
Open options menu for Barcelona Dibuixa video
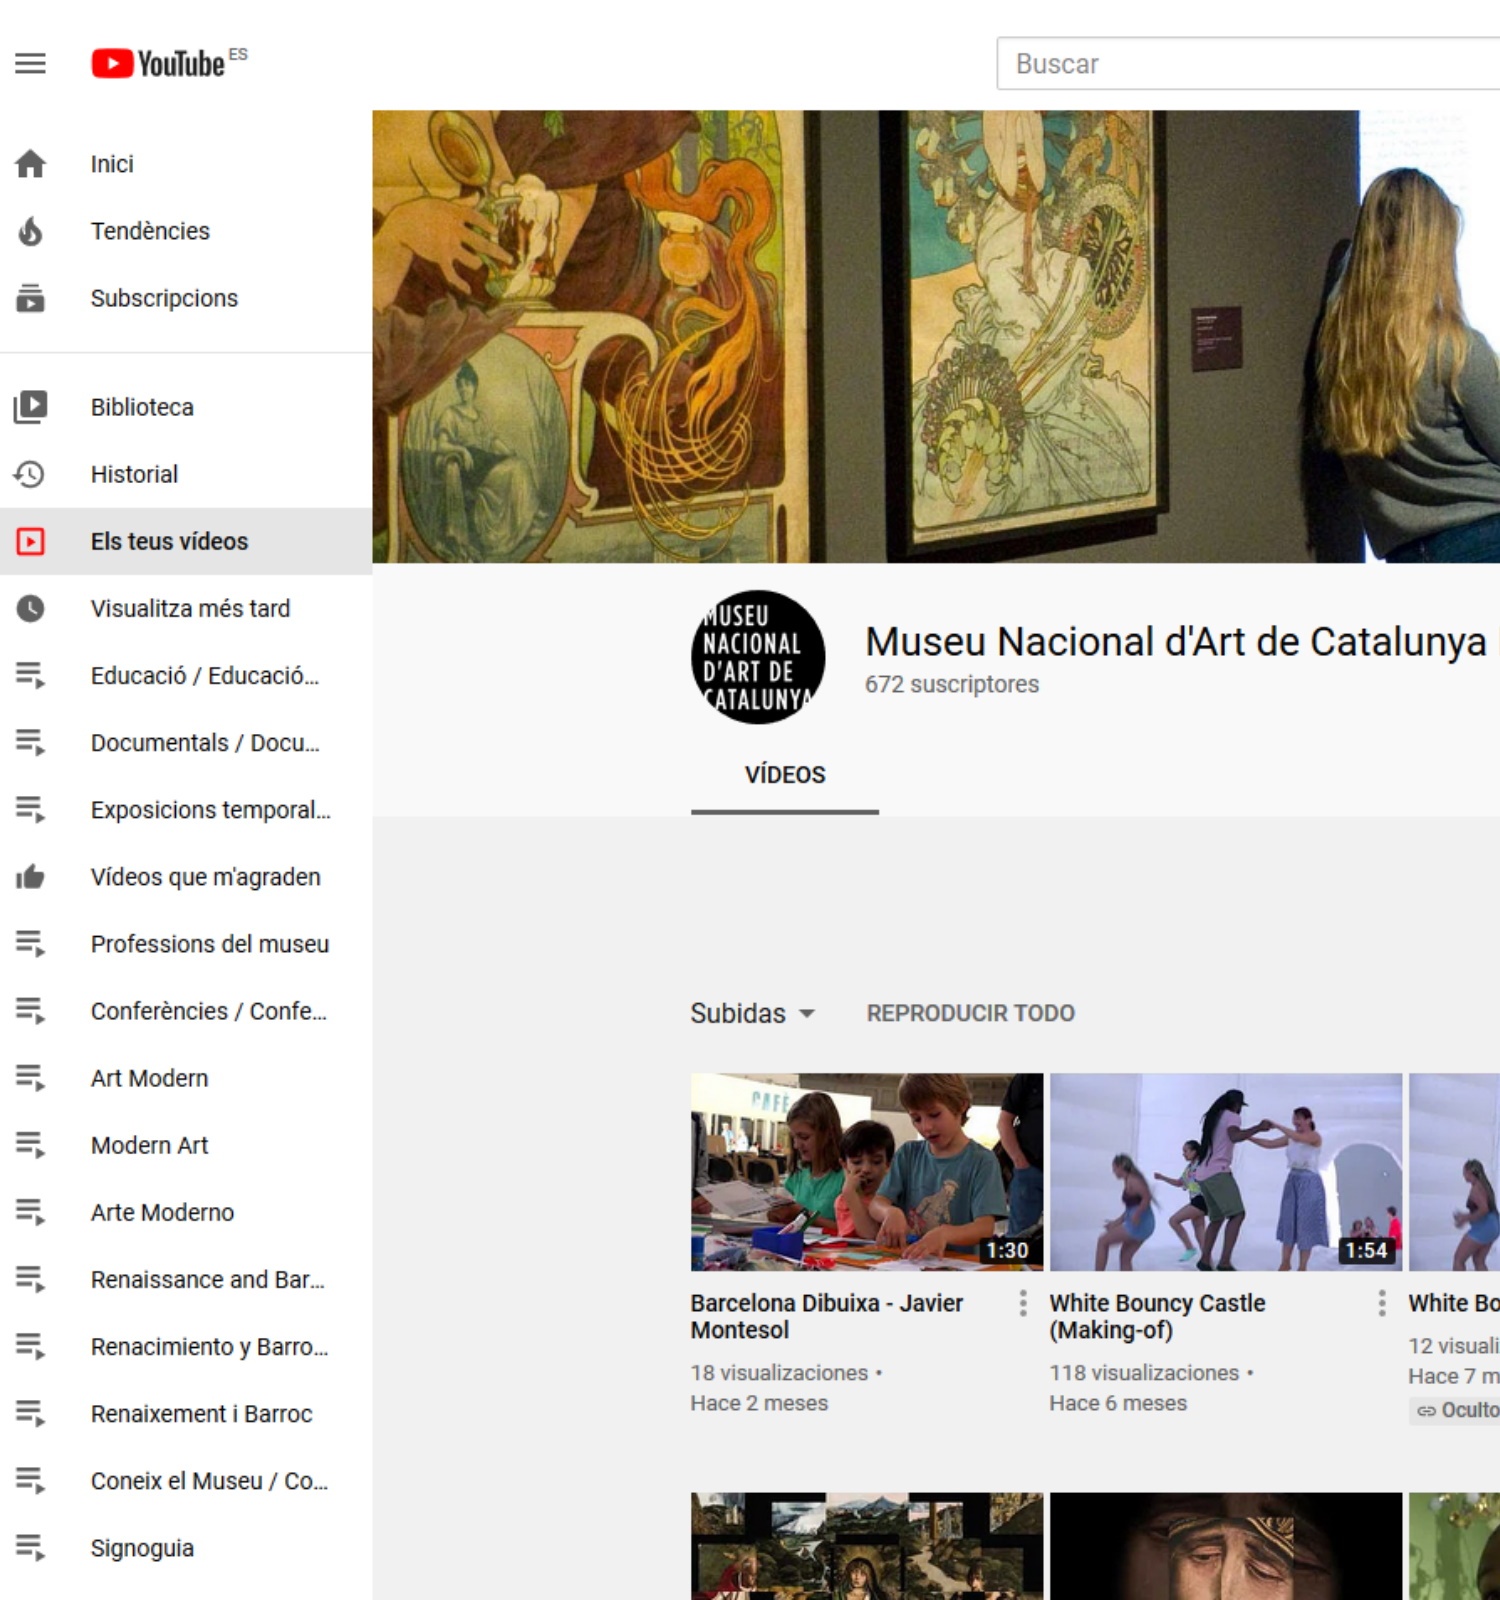pyautogui.click(x=1022, y=1303)
